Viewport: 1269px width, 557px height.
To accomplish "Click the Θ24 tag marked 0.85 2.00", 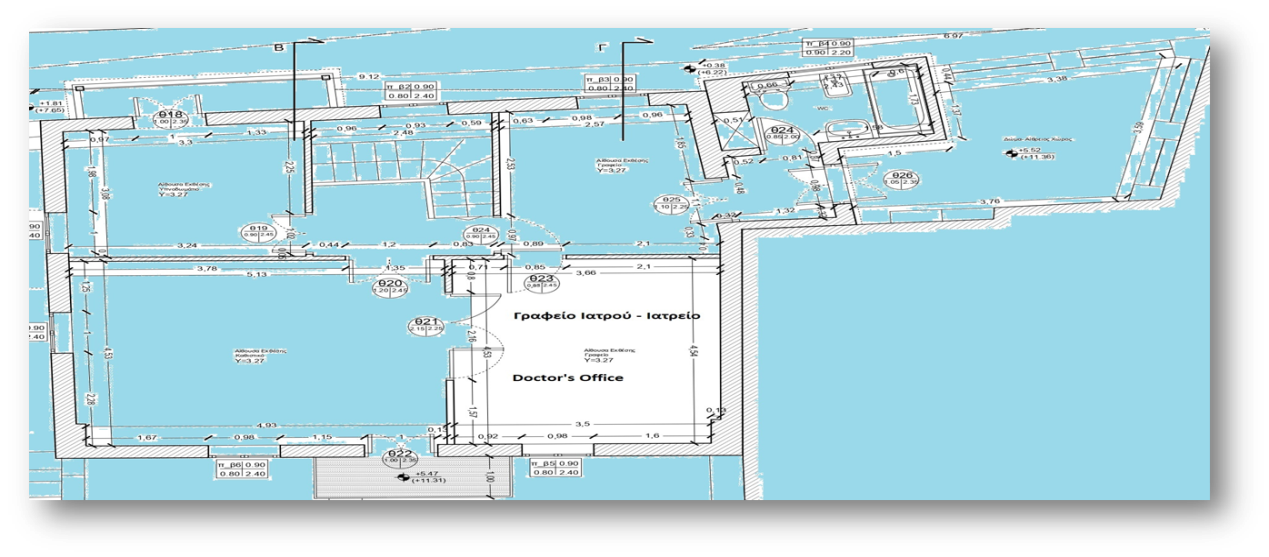I will point(781,134).
